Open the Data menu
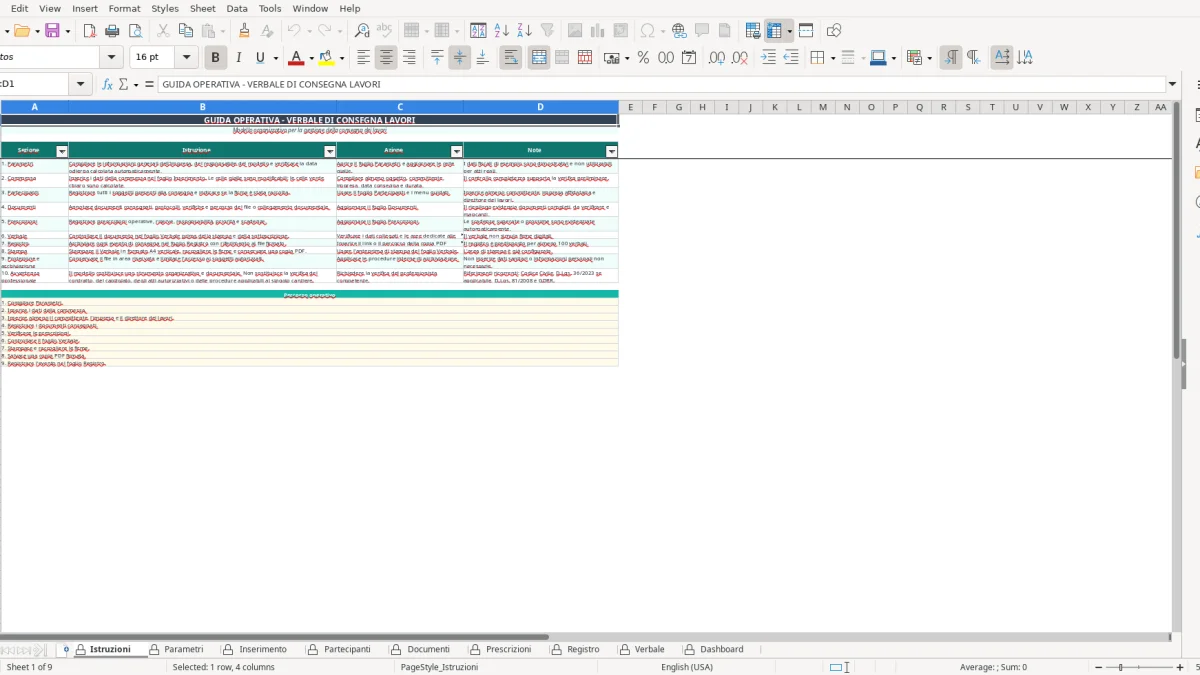This screenshot has height=675, width=1200. [x=237, y=8]
